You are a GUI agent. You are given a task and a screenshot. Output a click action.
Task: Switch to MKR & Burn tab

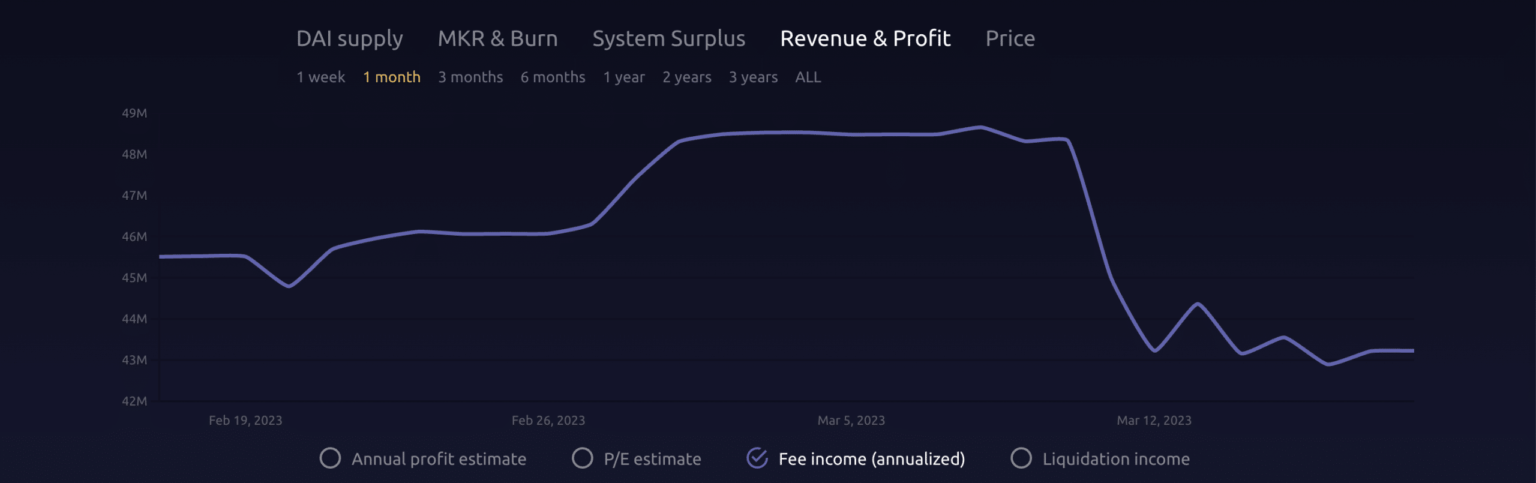(497, 39)
